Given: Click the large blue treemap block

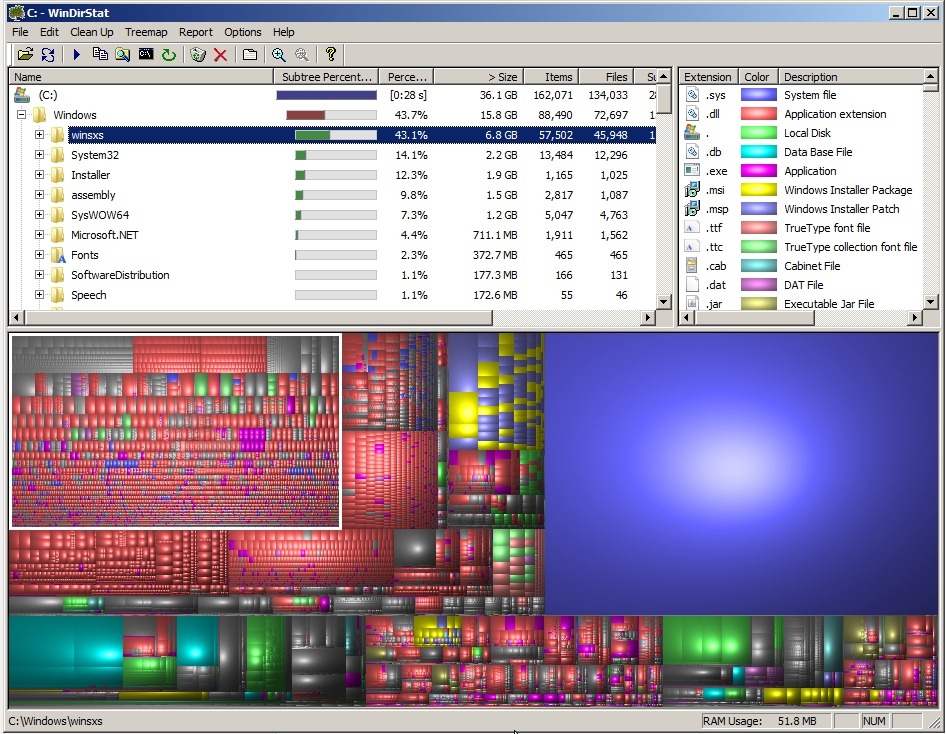Looking at the screenshot, I should click(741, 473).
